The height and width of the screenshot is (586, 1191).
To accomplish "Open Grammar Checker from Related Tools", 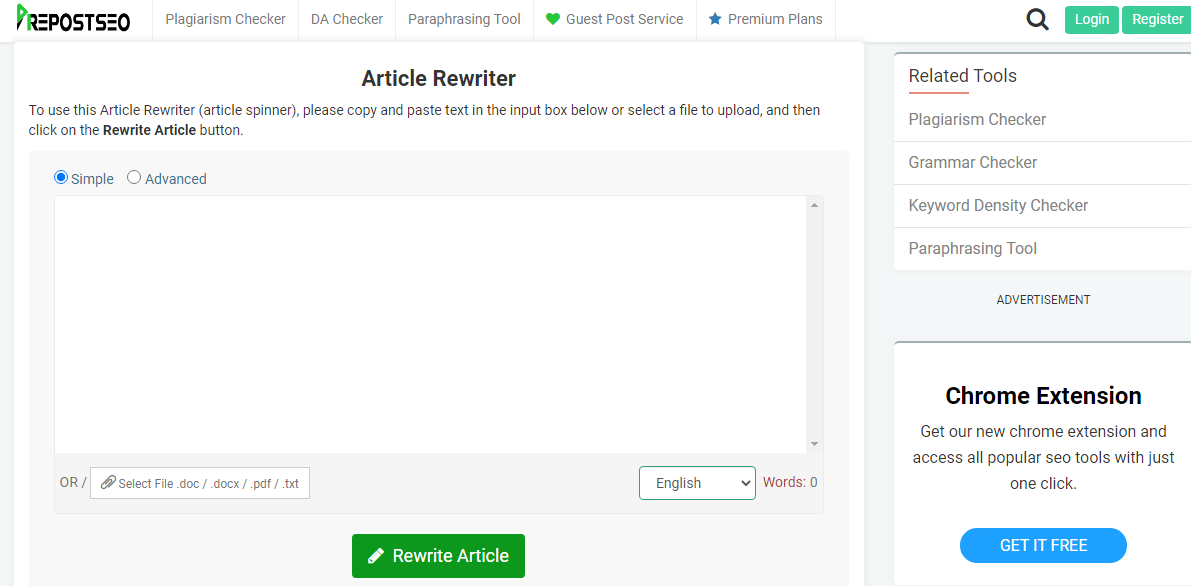I will coord(972,162).
